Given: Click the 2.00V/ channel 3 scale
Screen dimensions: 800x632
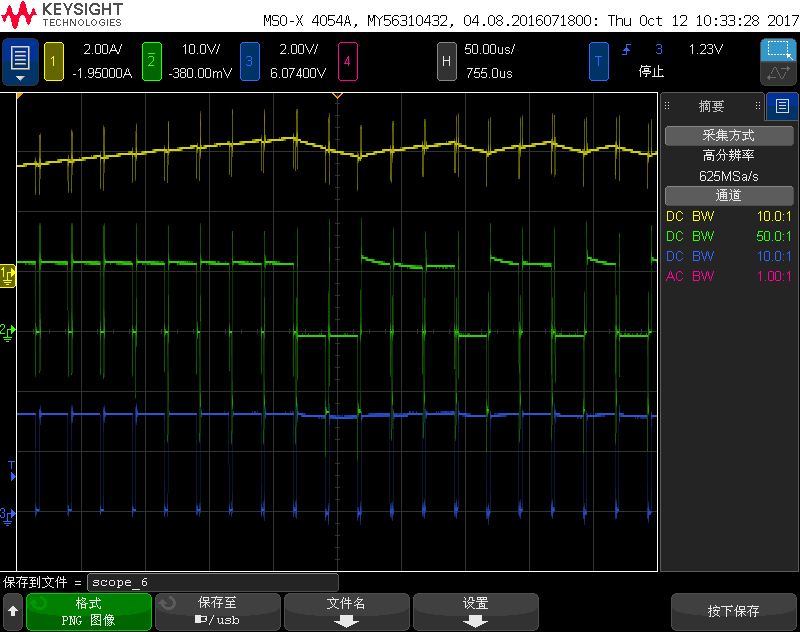Looking at the screenshot, I should pyautogui.click(x=298, y=49).
